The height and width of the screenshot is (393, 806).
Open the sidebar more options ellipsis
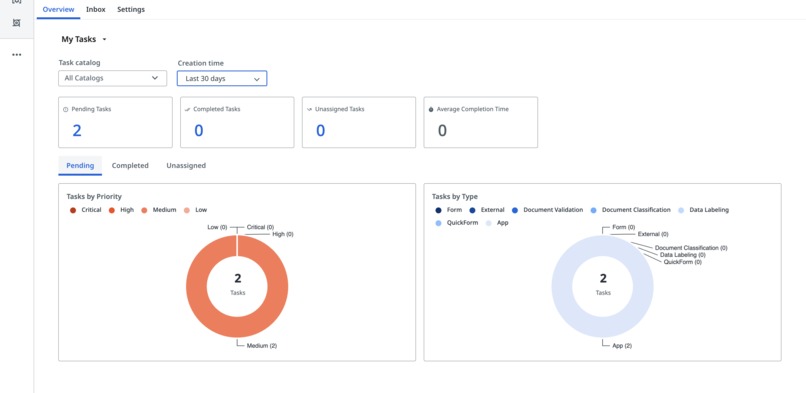[16, 54]
